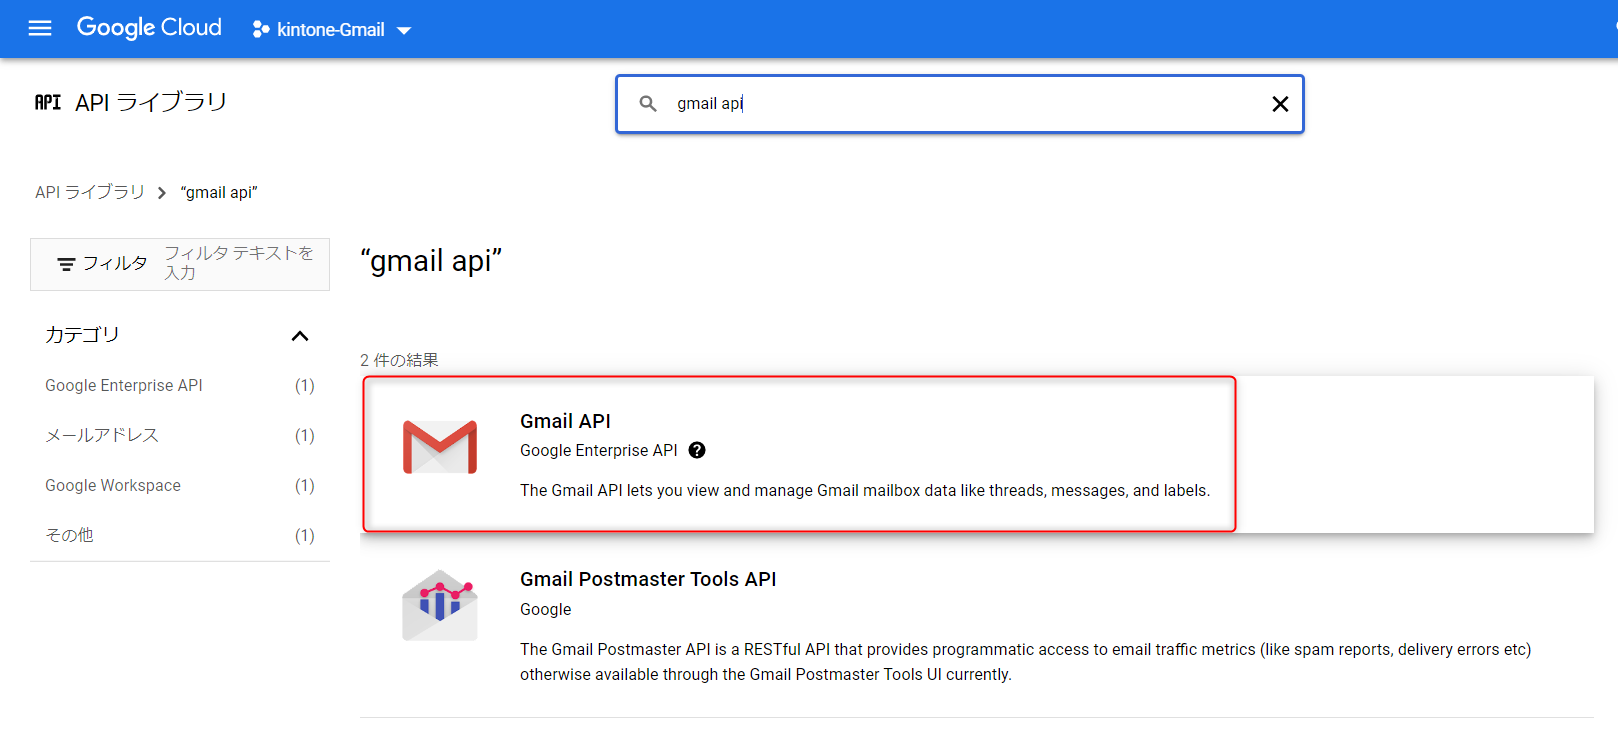Click the filter text input field
Image resolution: width=1618 pixels, height=742 pixels.
point(240,263)
